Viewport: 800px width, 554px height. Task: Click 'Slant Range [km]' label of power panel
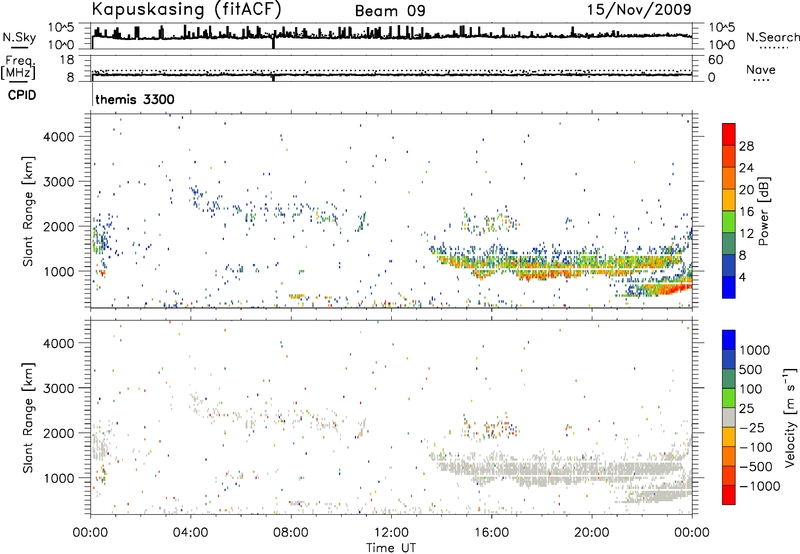[x=29, y=211]
